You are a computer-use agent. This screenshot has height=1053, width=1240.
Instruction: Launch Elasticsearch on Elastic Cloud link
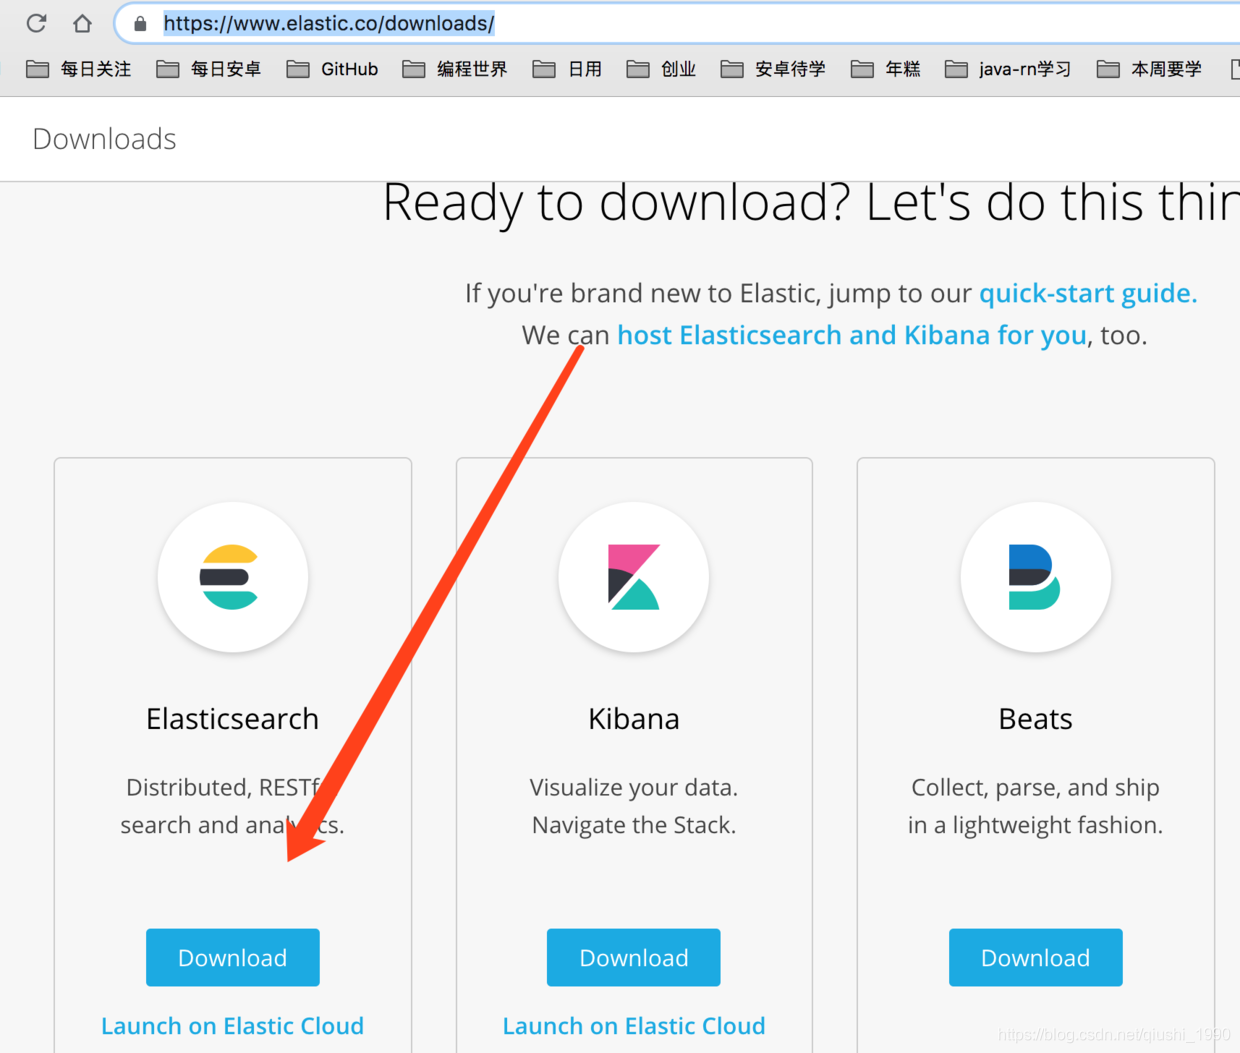(x=232, y=1026)
